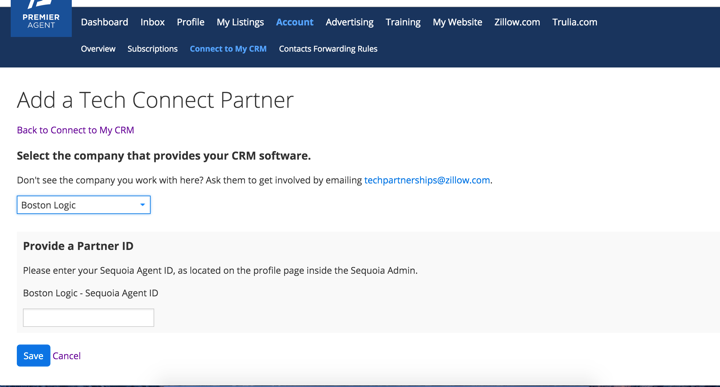Image resolution: width=720 pixels, height=387 pixels.
Task: Focus the Sequoia Agent ID input field
Action: 89,318
